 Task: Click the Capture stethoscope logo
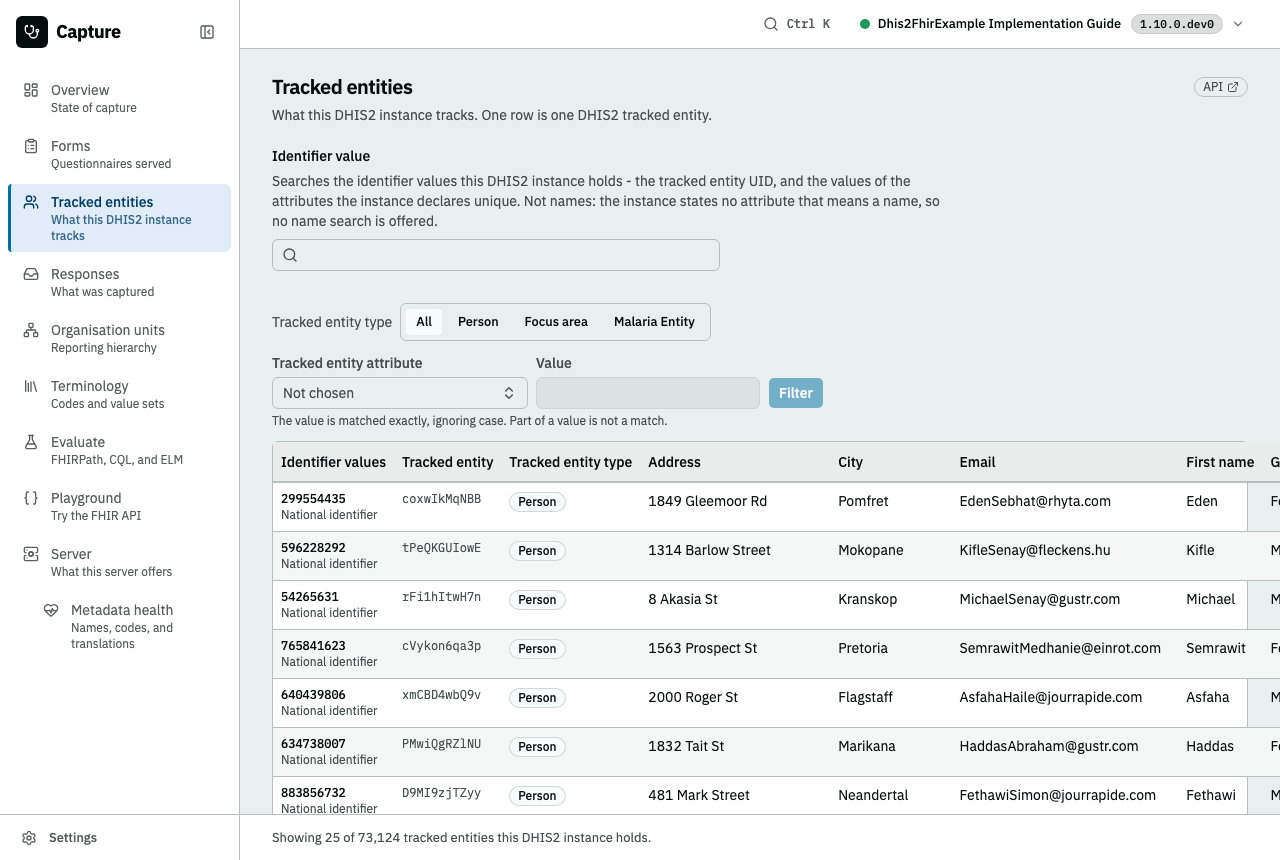coord(32,32)
